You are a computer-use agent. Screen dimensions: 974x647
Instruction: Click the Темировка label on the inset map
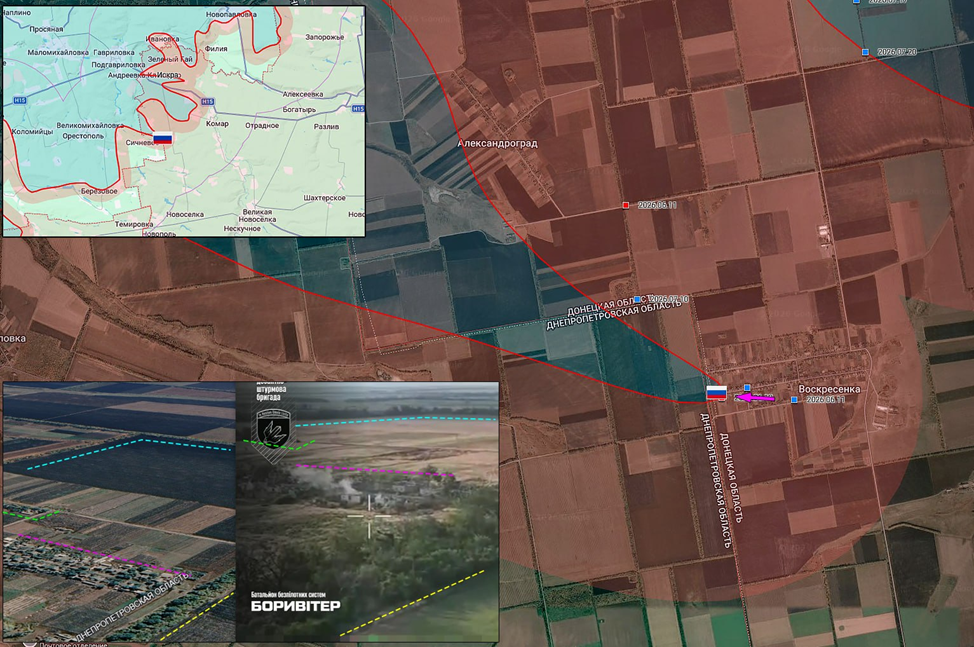[134, 224]
